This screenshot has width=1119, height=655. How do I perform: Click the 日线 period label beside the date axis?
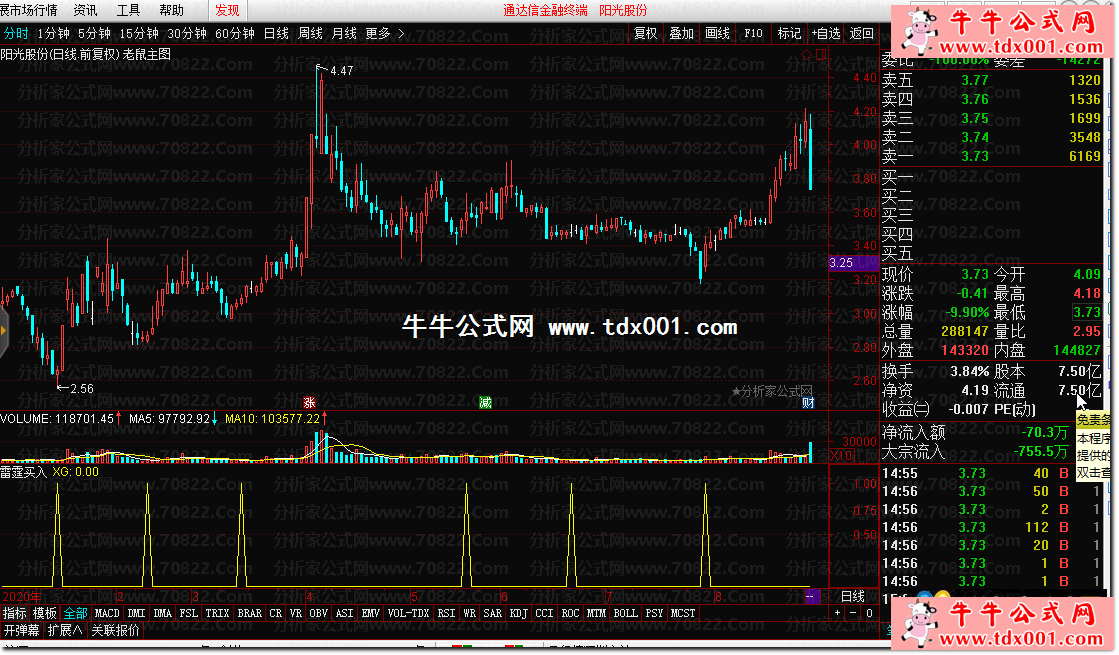(x=852, y=596)
